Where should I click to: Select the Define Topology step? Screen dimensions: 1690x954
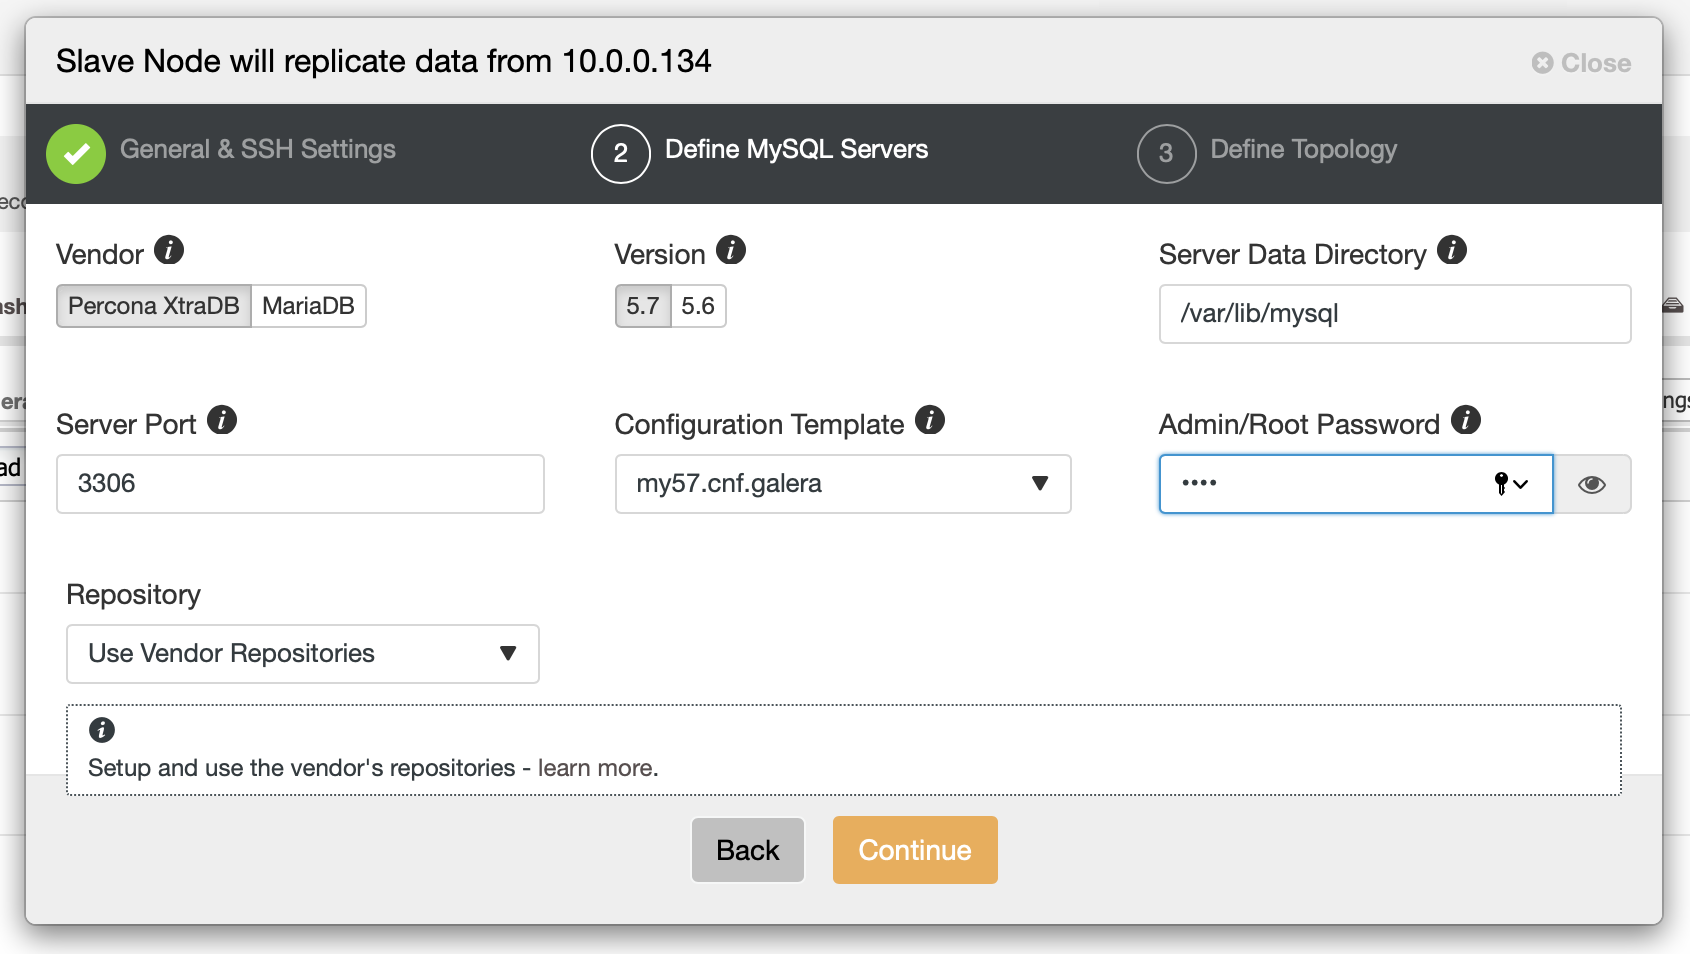pos(1304,149)
